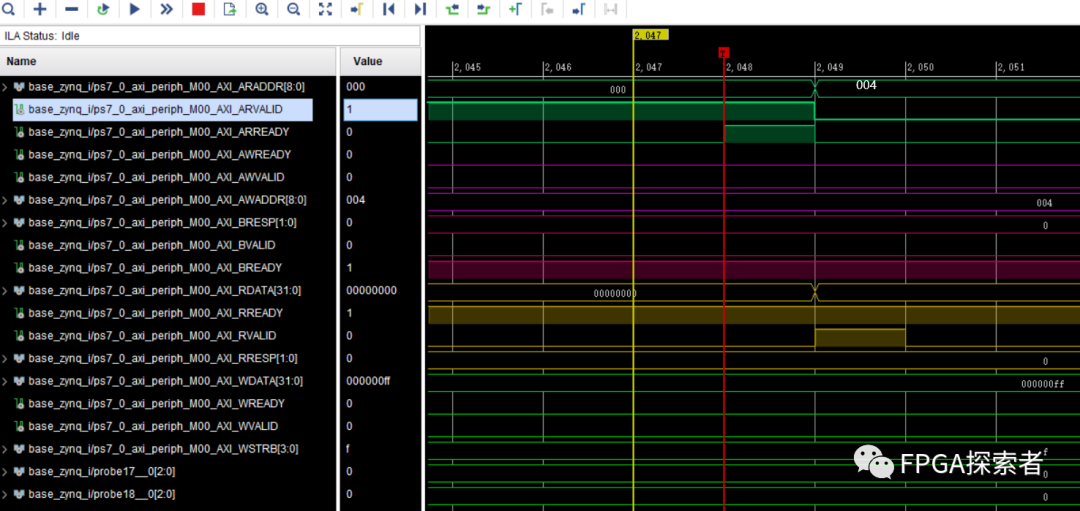The height and width of the screenshot is (511, 1080).
Task: Click the plus icon to add probes
Action: coord(40,9)
